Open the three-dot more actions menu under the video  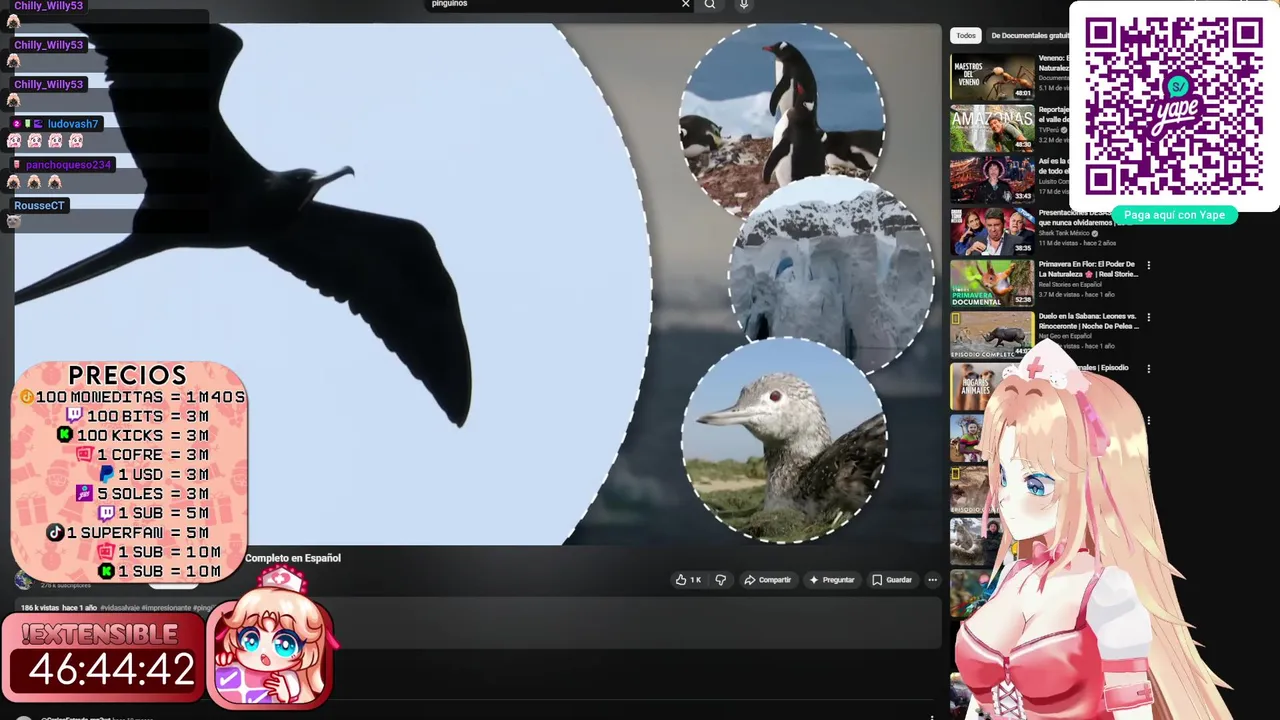point(932,580)
